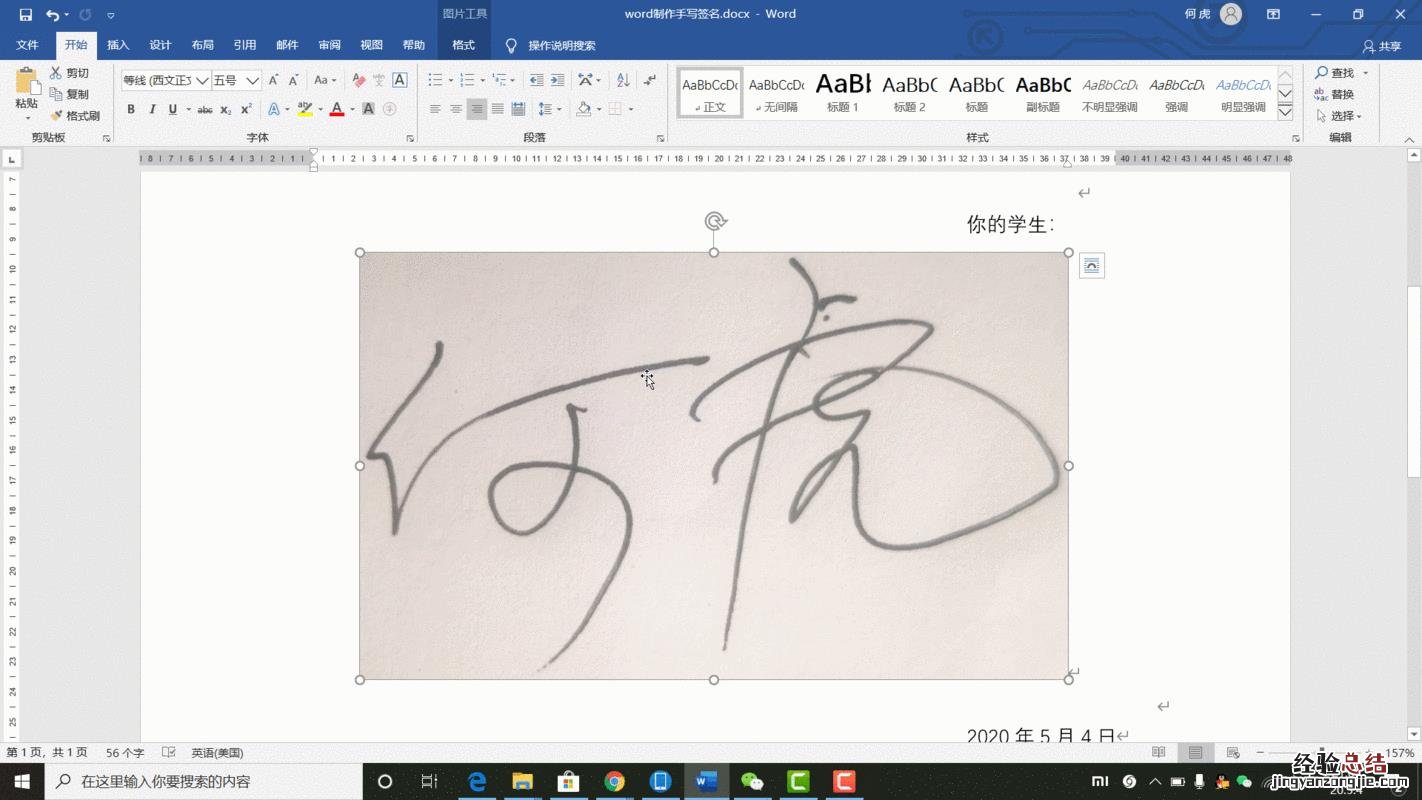1422x800 pixels.
Task: Click the Share (共享) button
Action: (x=1382, y=46)
